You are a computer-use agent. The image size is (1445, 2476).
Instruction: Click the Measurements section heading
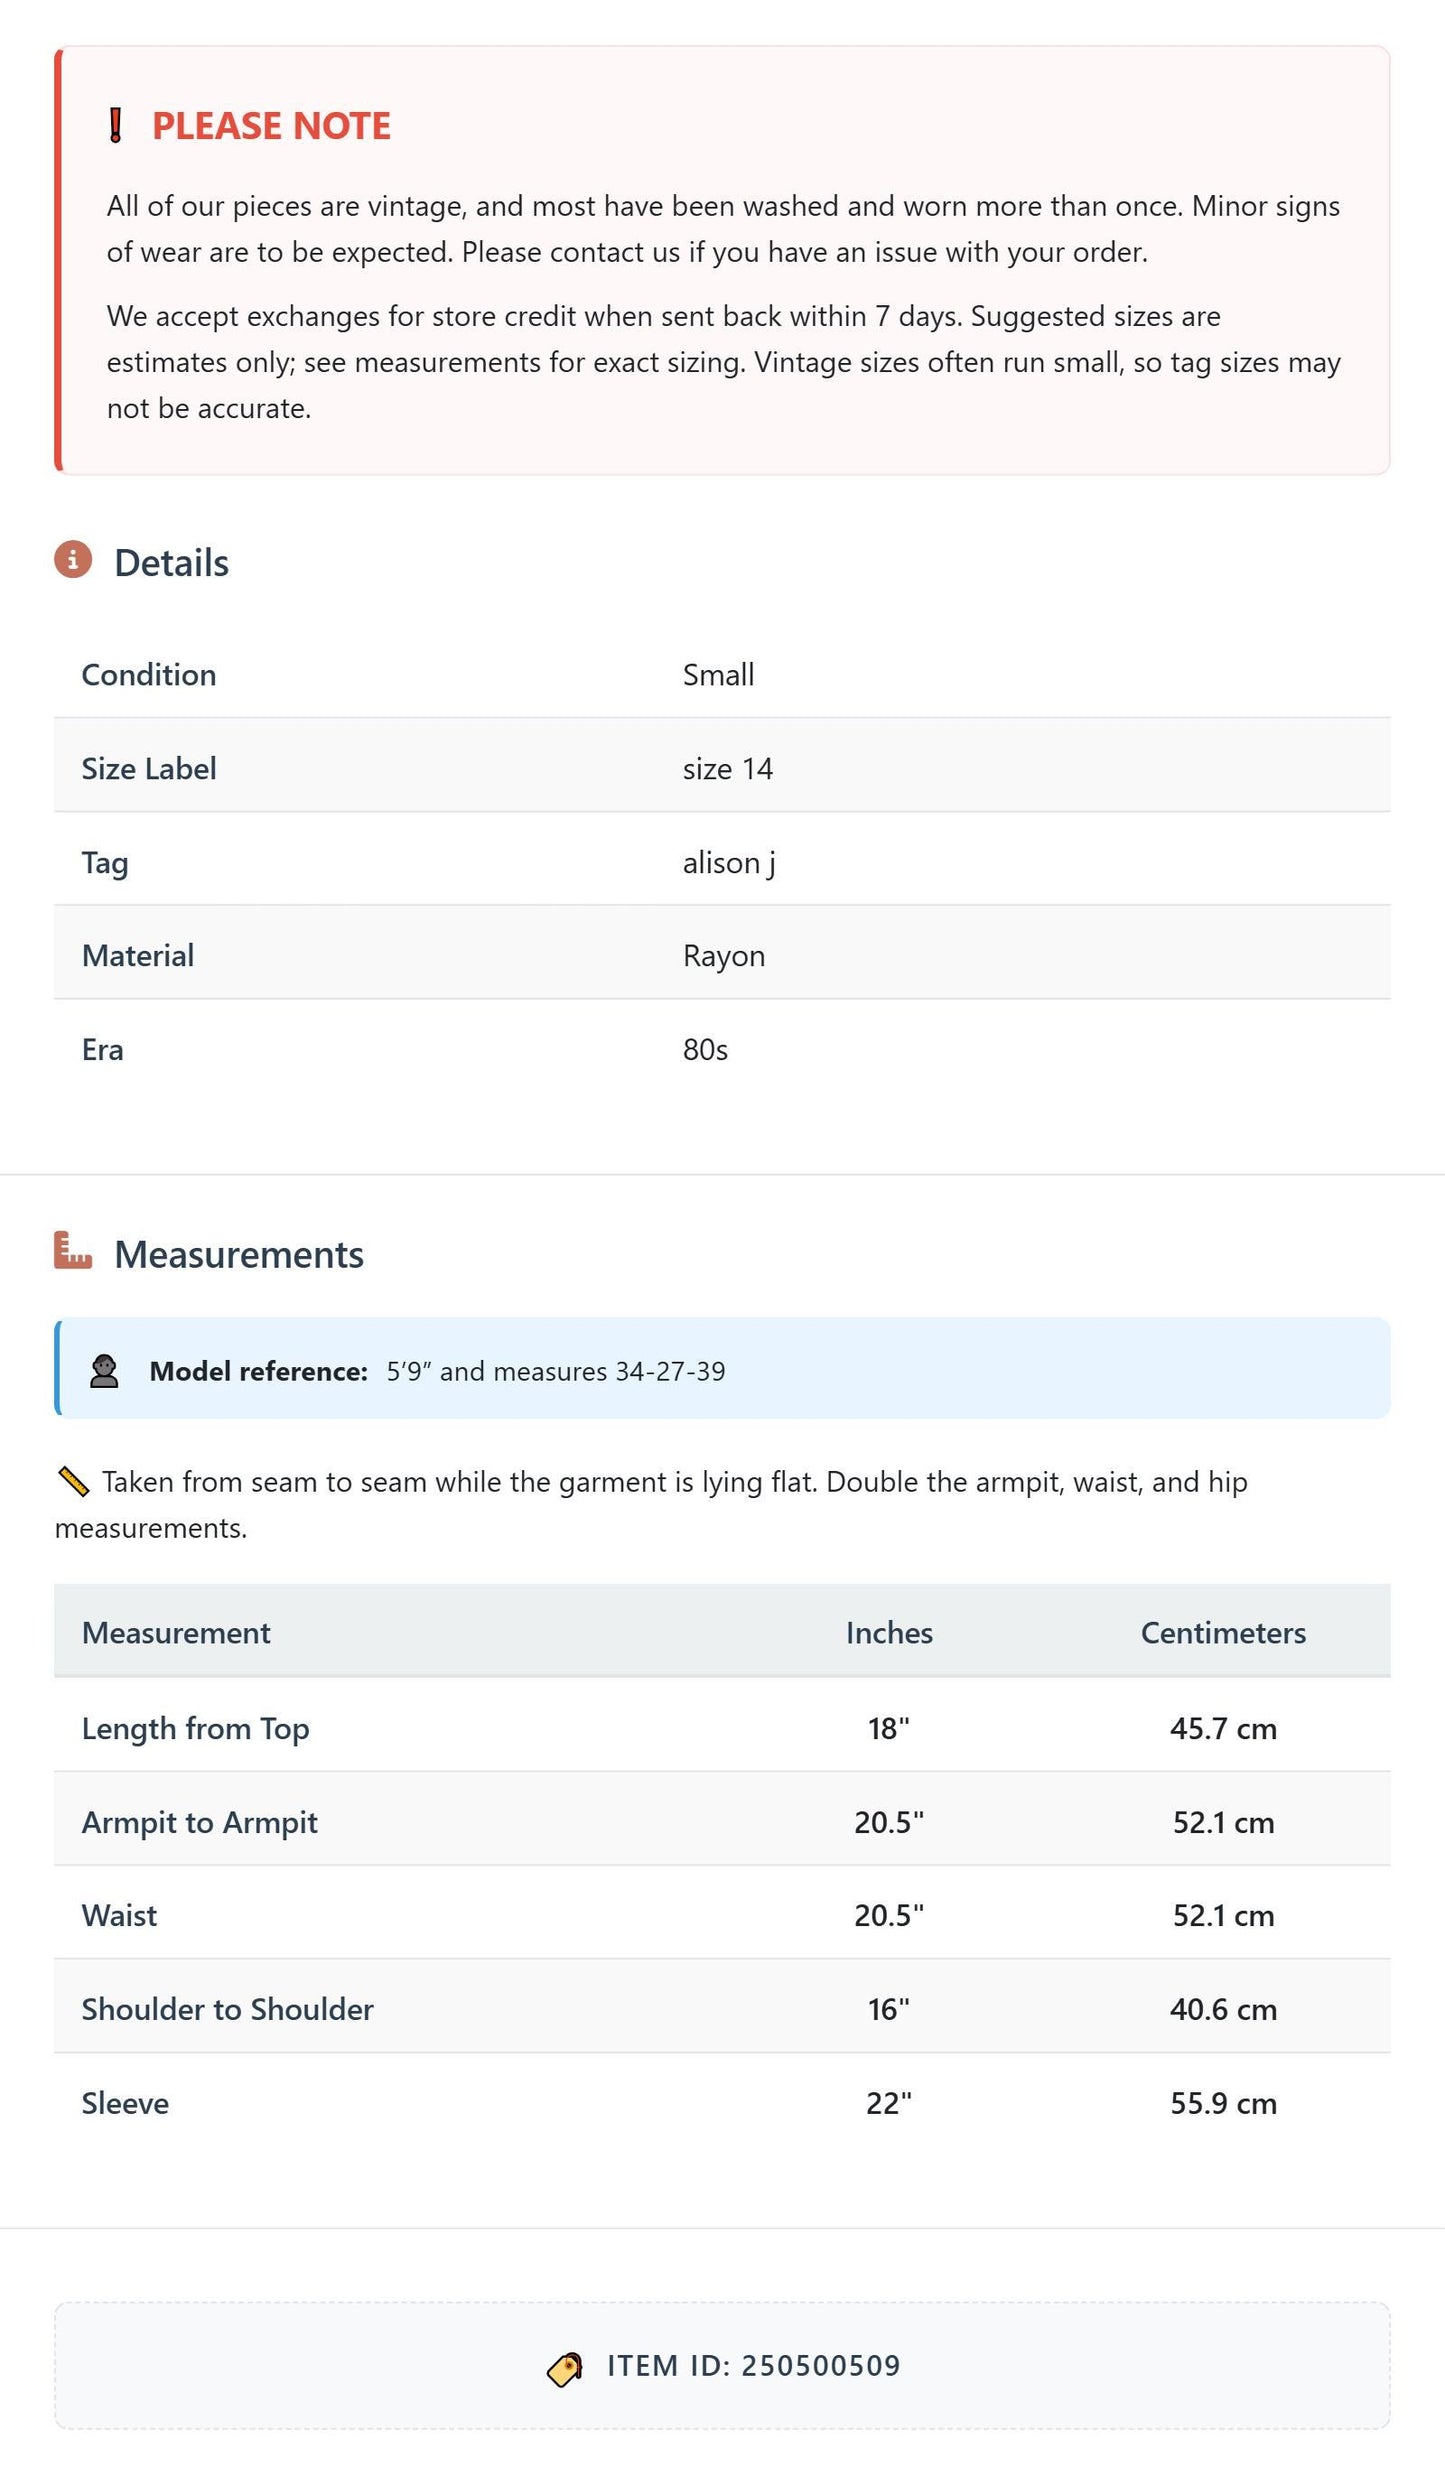coord(239,1255)
